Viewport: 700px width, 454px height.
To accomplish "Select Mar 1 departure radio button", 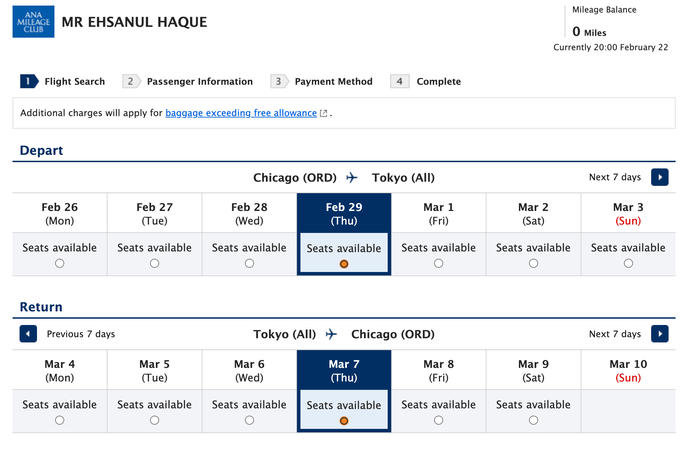I will tap(438, 263).
